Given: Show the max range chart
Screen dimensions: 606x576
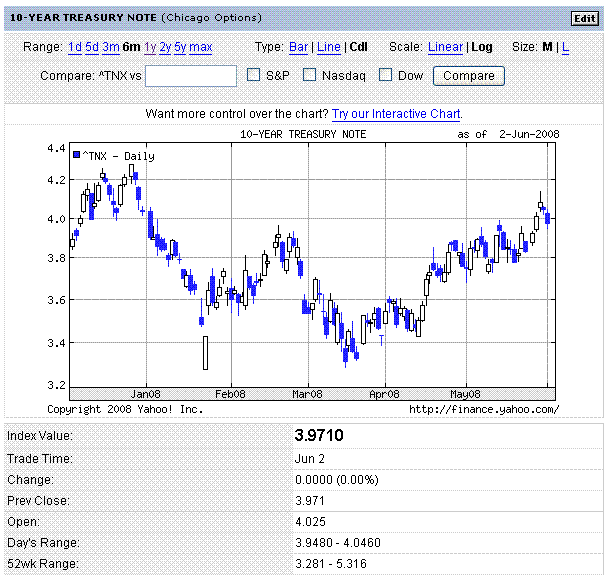Looking at the screenshot, I should [200, 47].
